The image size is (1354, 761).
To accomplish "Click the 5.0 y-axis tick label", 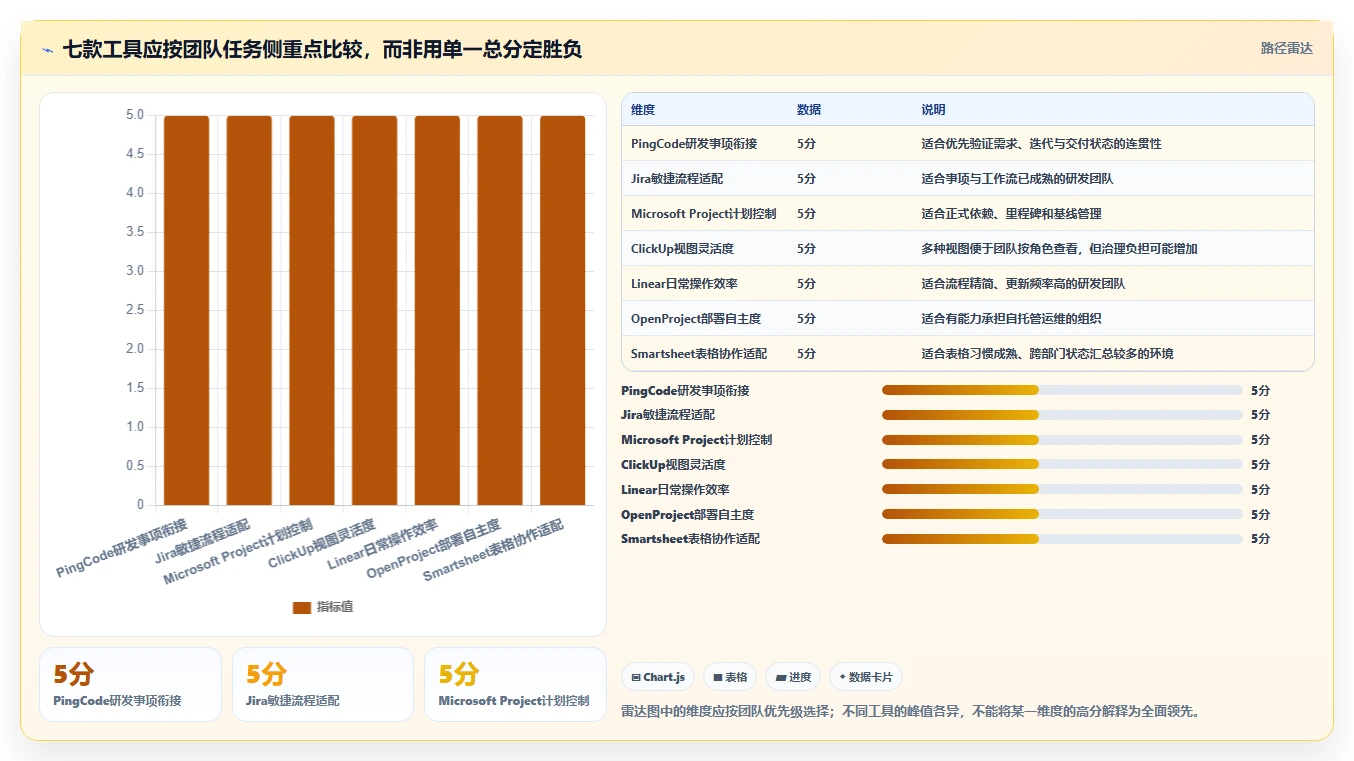I will click(x=135, y=115).
